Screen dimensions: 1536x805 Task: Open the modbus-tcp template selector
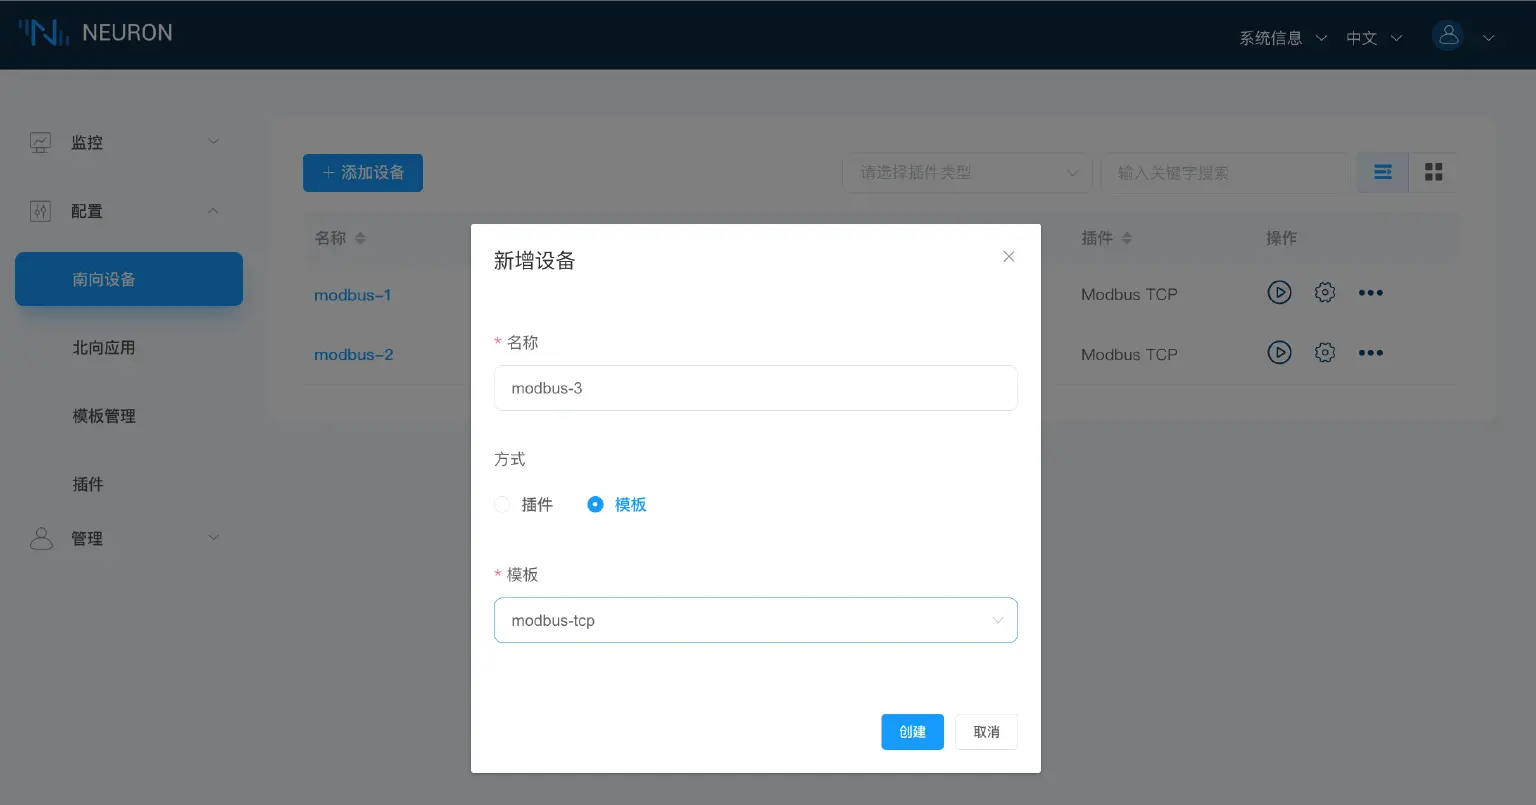click(755, 620)
